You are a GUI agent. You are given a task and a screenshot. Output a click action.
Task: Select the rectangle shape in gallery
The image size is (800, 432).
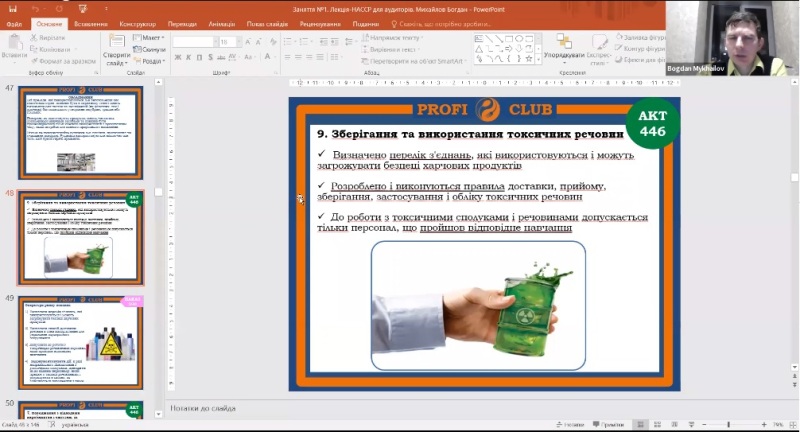pos(509,39)
